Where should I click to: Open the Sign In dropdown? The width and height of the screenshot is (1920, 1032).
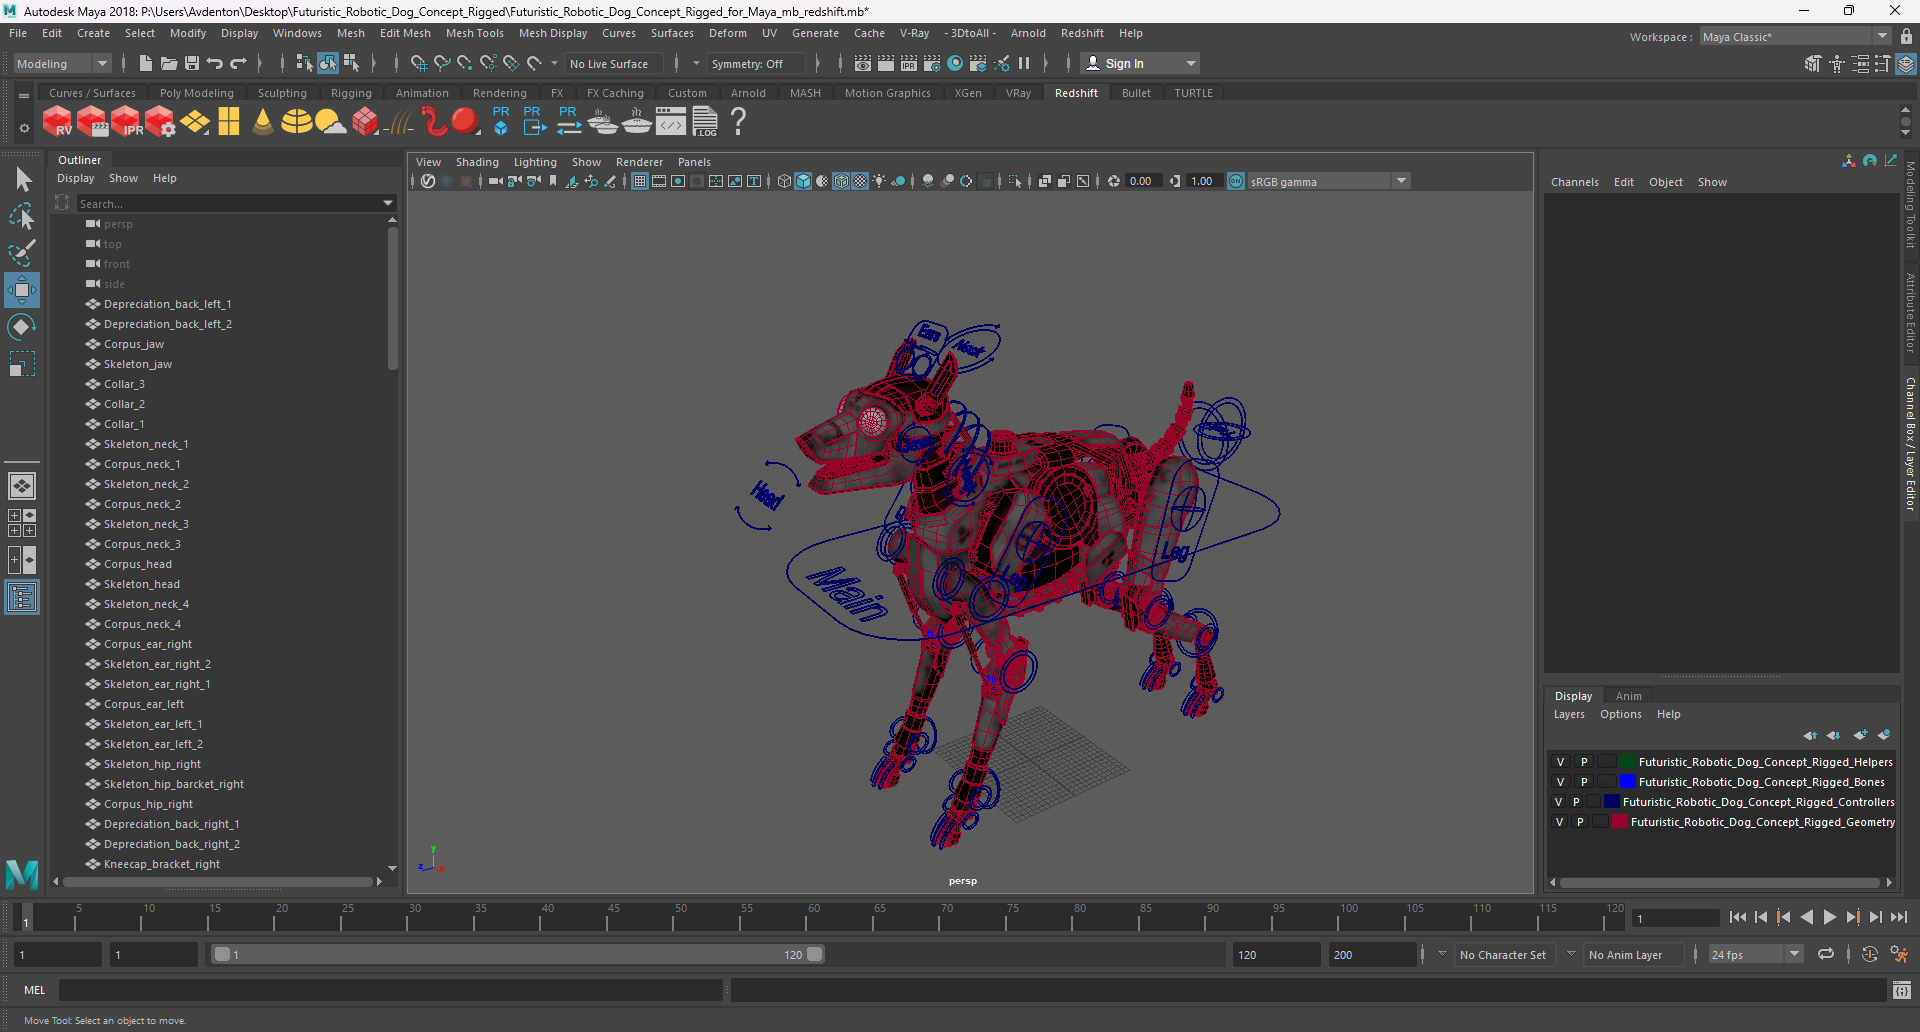pos(1140,63)
